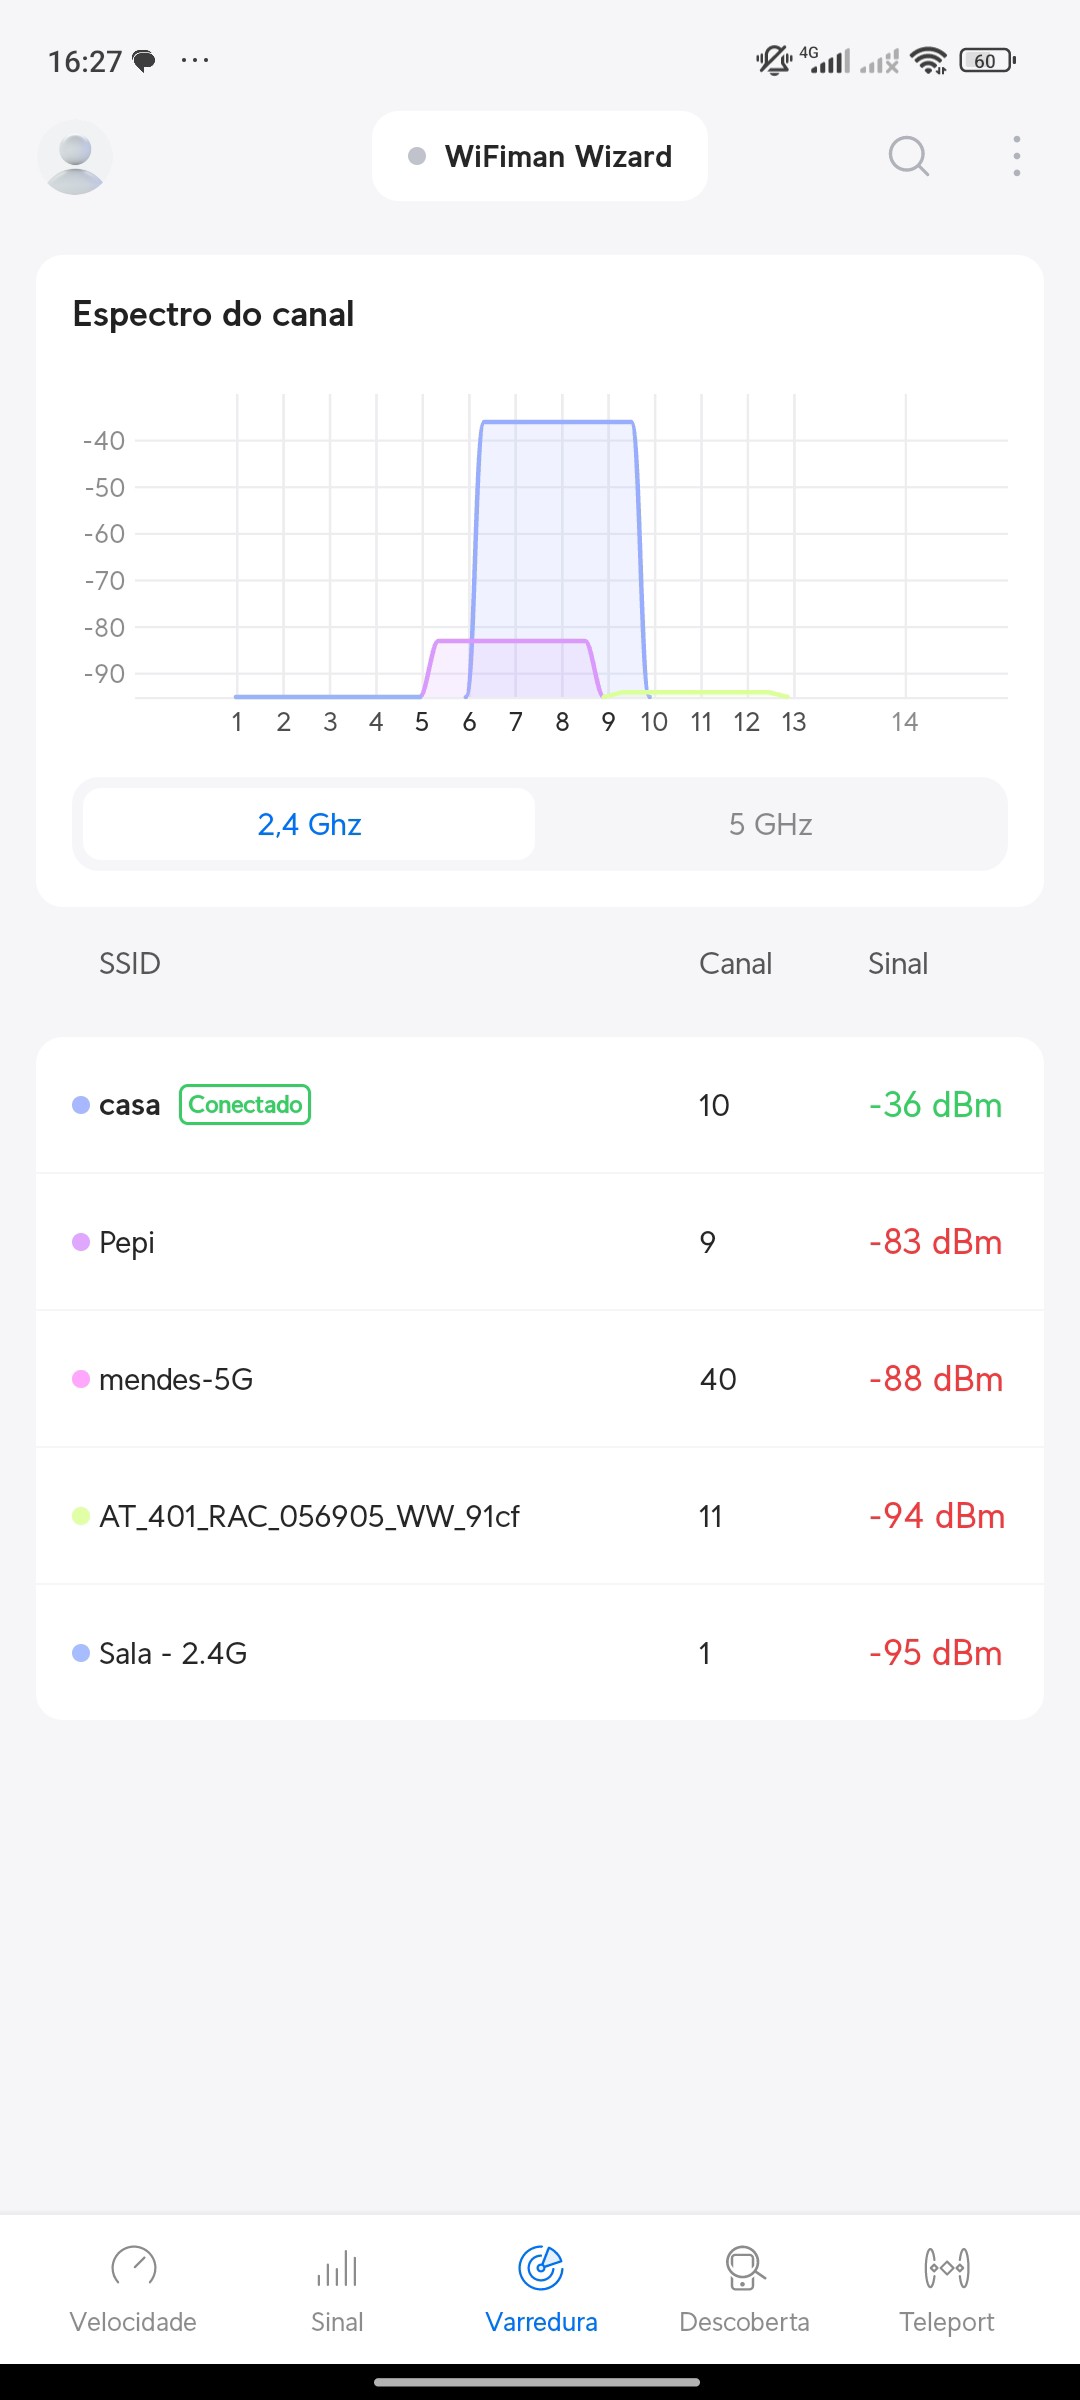Sort networks by Sinal column

point(897,963)
